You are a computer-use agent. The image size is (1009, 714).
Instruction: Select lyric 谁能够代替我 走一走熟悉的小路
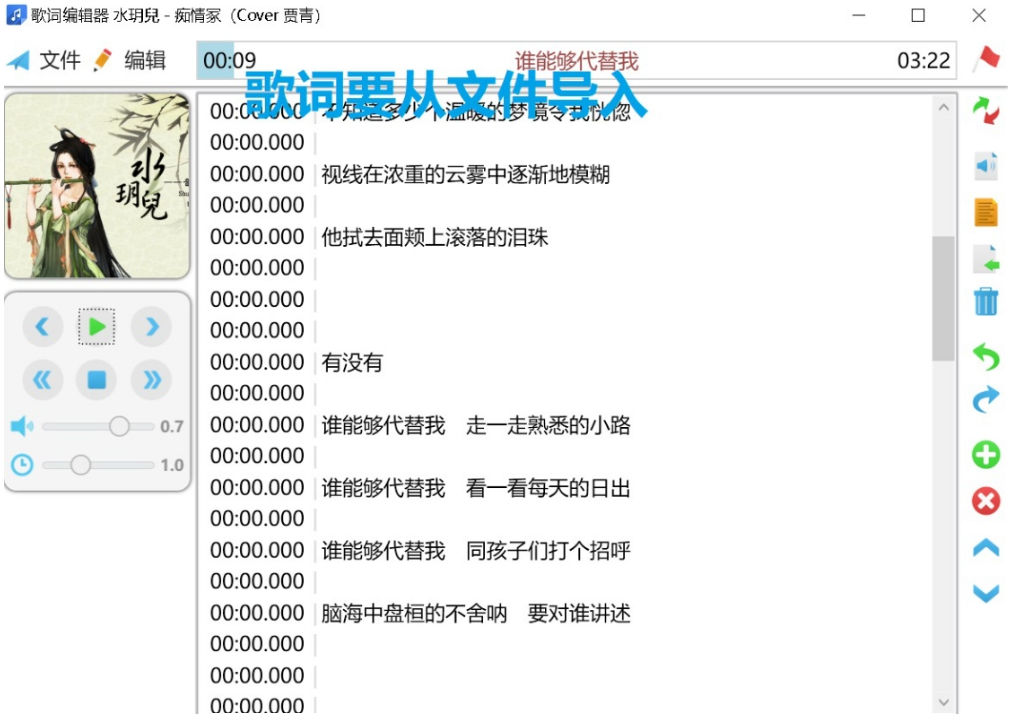[476, 425]
